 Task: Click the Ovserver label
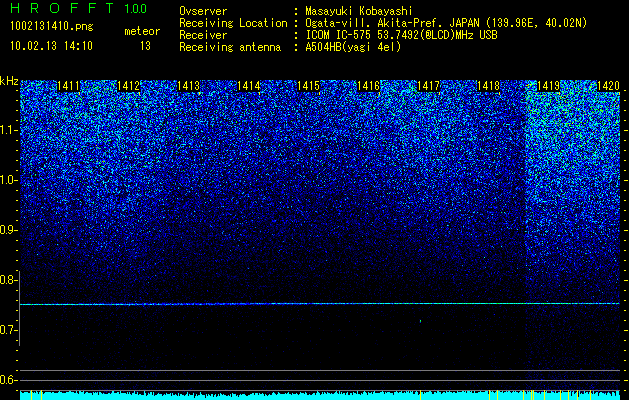point(203,11)
